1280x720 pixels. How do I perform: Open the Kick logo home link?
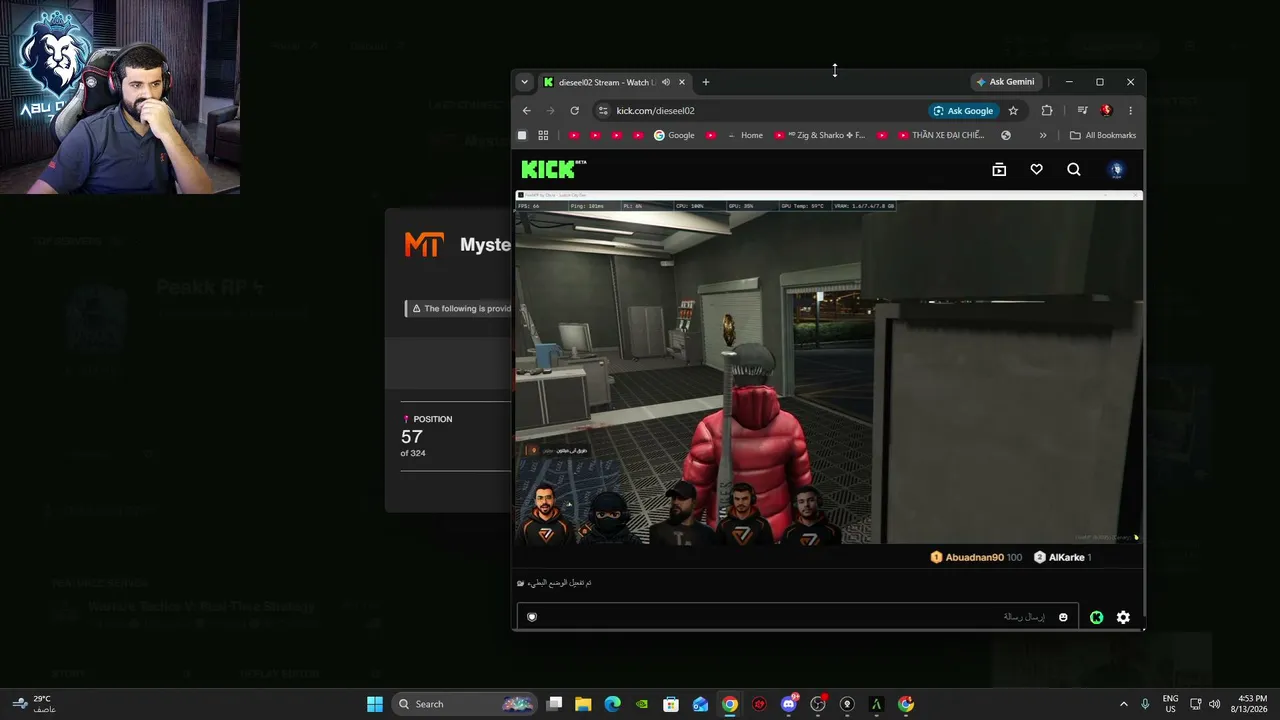coord(553,169)
